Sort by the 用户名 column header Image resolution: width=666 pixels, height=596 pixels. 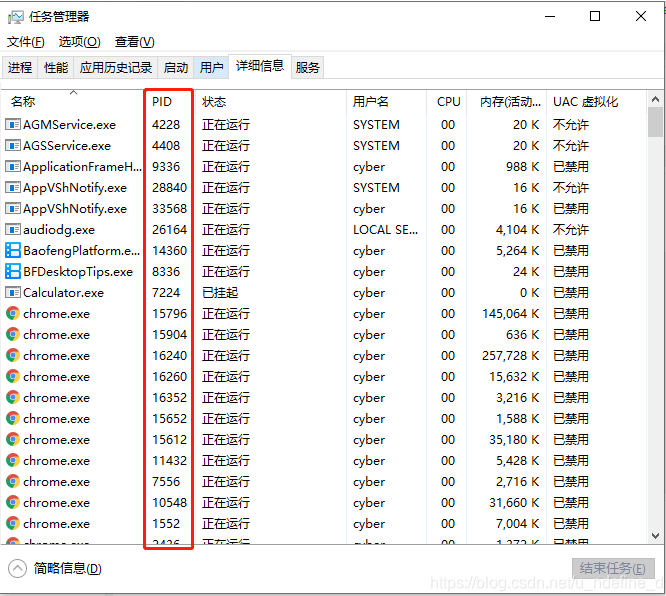387,102
